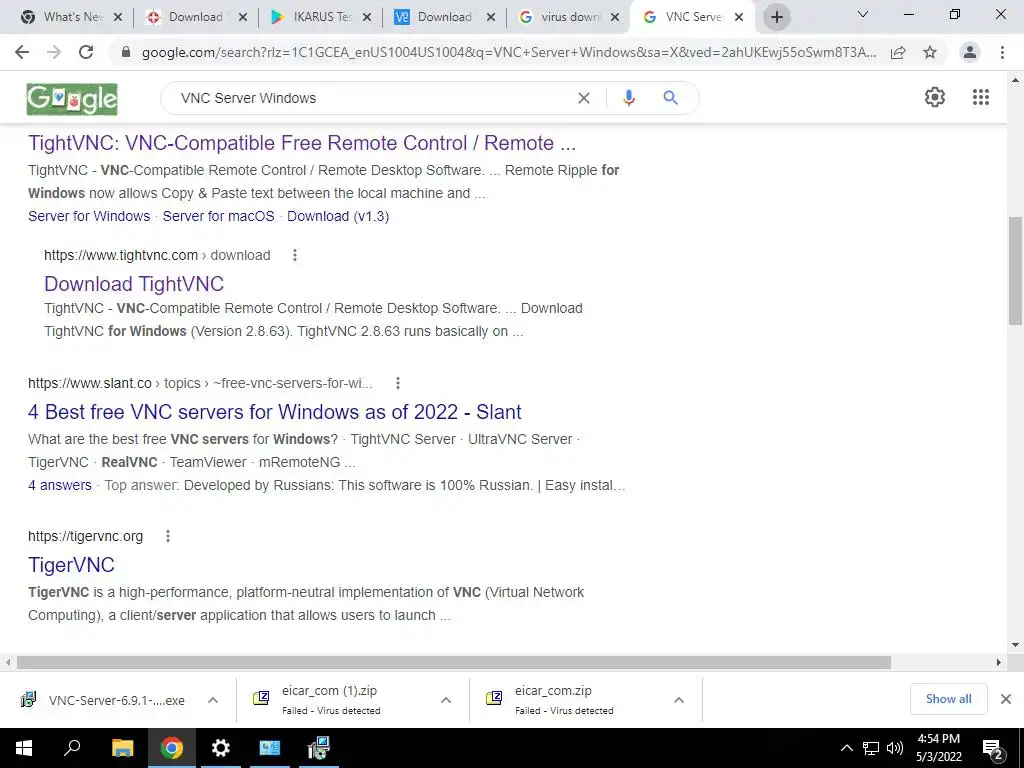Click the page scroll down arrow
The image size is (1024, 768).
point(1015,645)
